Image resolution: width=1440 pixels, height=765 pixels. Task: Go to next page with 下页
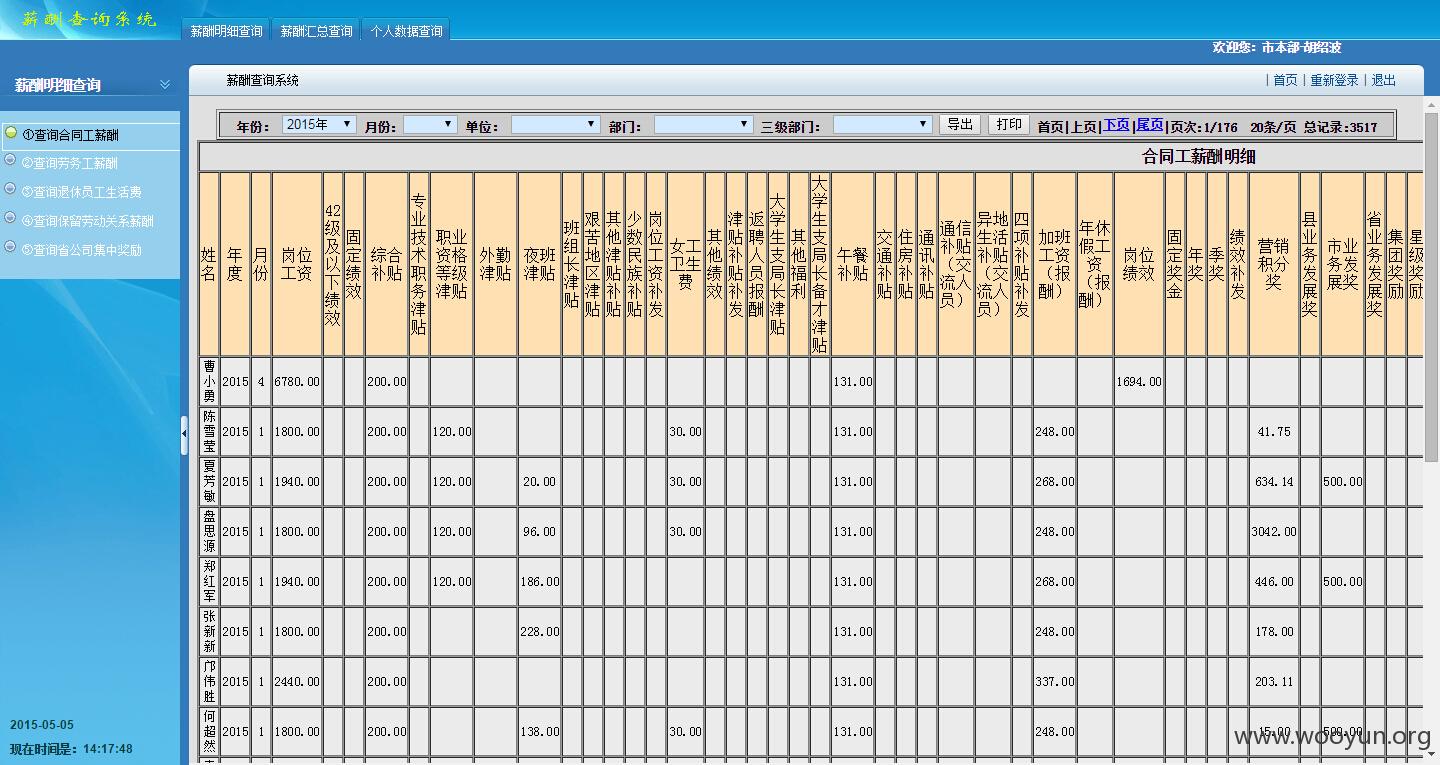click(x=1116, y=125)
